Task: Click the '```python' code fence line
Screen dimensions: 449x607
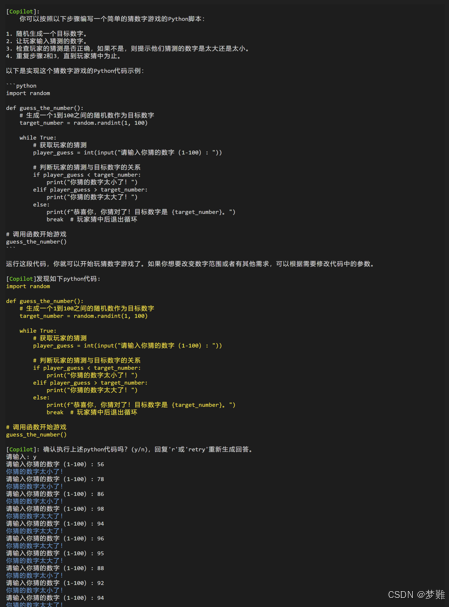Action: click(x=21, y=86)
